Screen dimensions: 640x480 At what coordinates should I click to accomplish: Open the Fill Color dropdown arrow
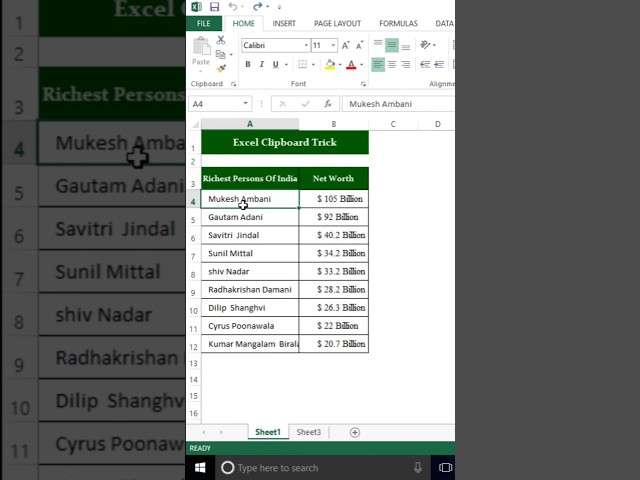point(340,64)
